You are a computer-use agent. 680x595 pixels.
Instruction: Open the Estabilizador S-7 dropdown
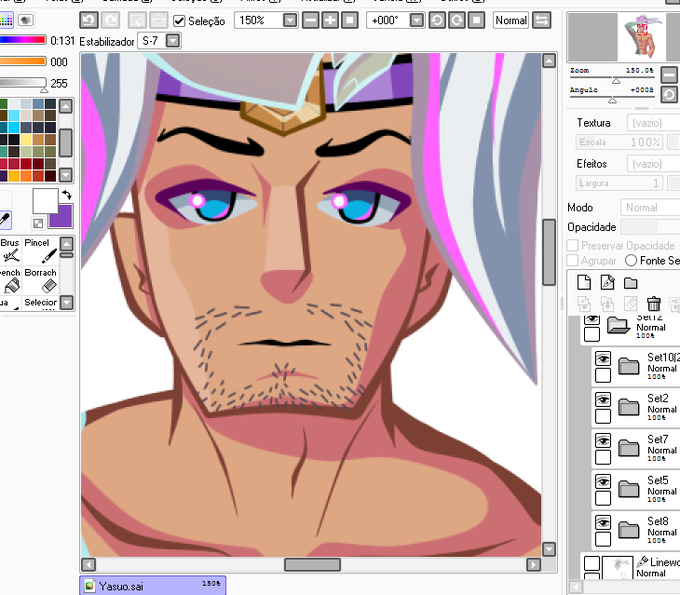[173, 41]
